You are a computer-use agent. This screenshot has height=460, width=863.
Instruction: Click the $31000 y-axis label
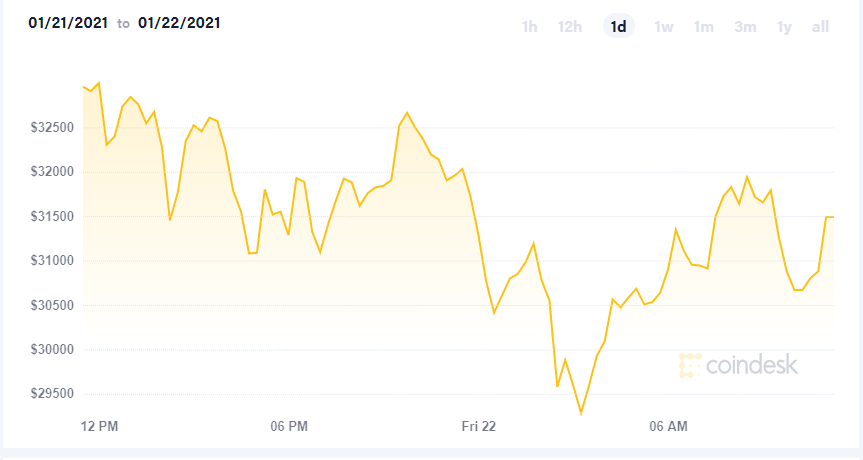tap(52, 260)
